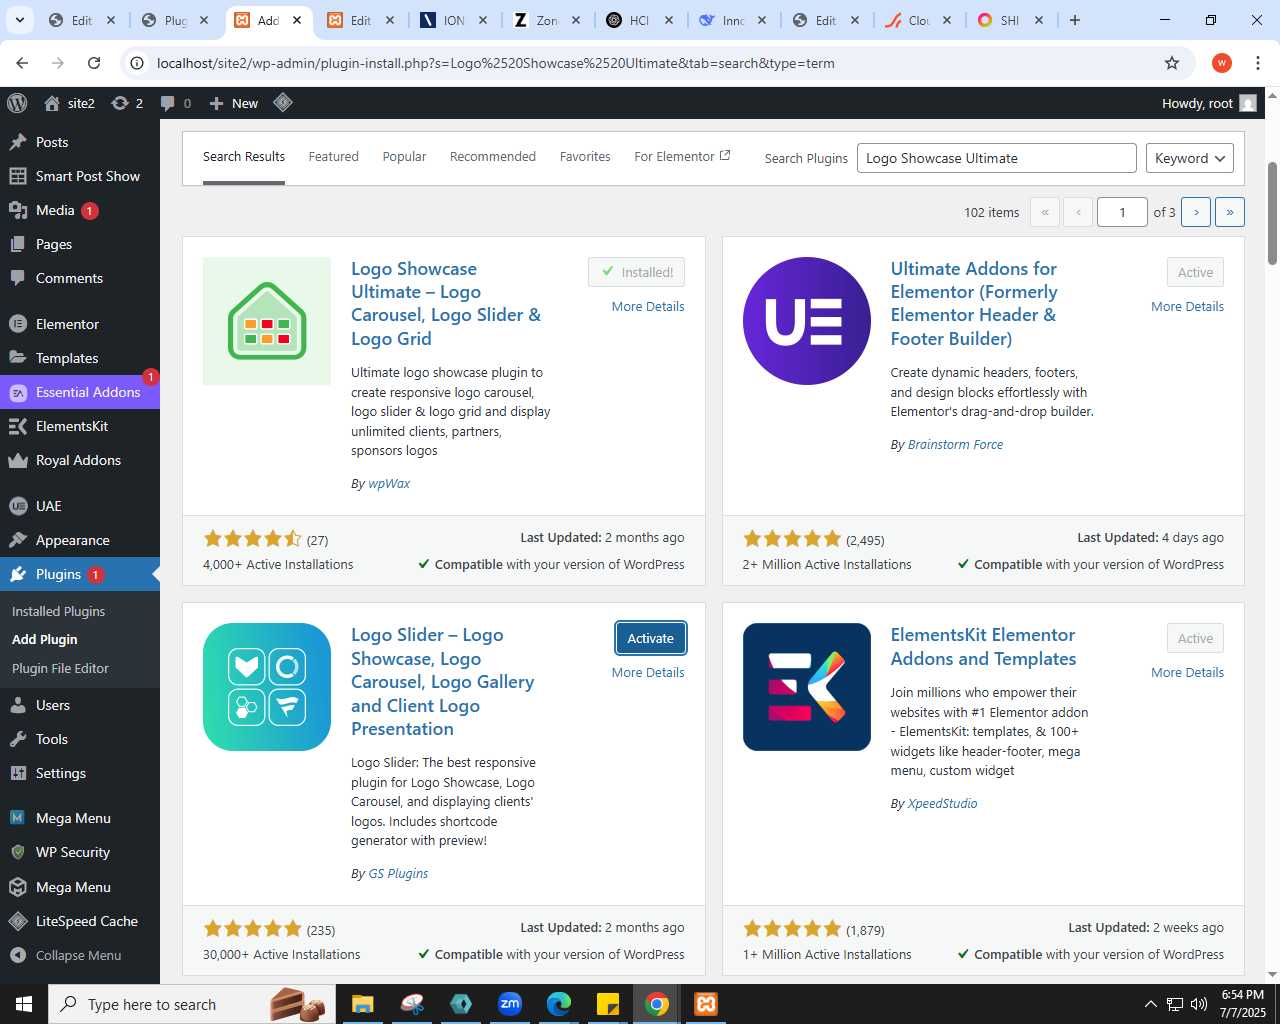Open Smart Post Show menu

click(x=80, y=176)
